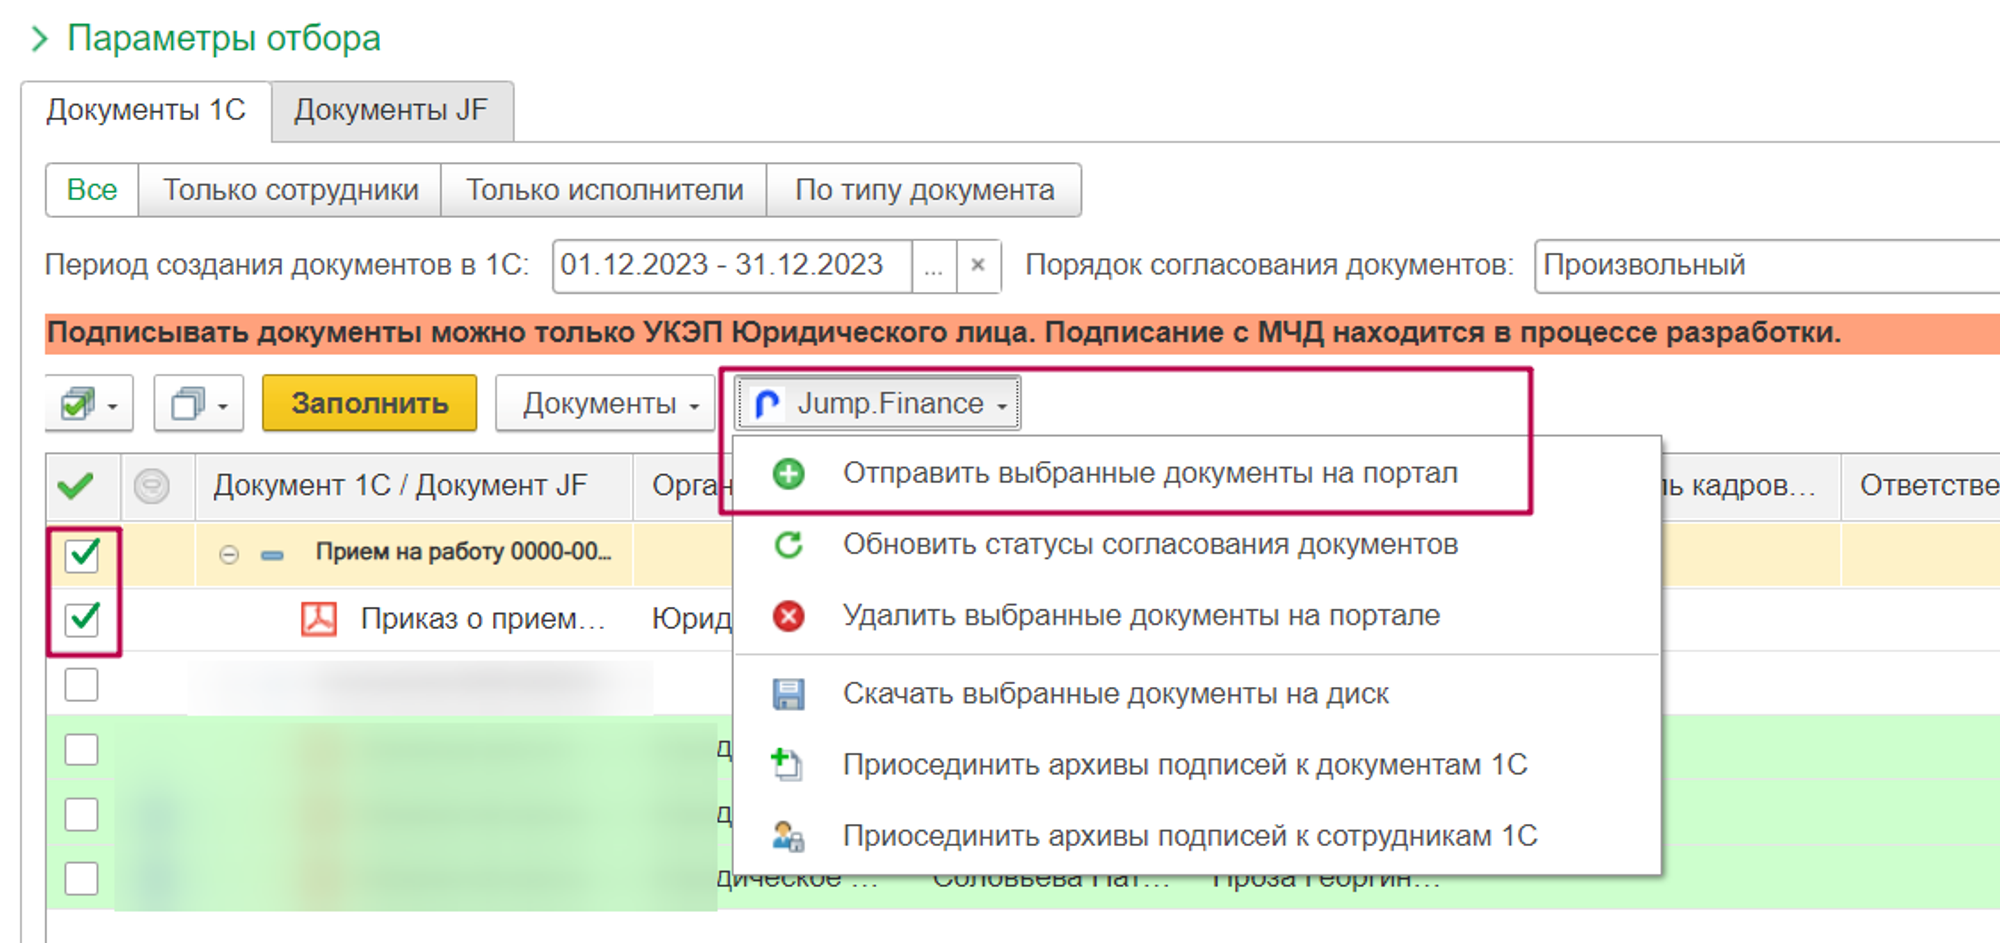Screen dimensions: 2000x943
Task: Select Обновить статусы согласования документов menu item
Action: tap(1150, 545)
